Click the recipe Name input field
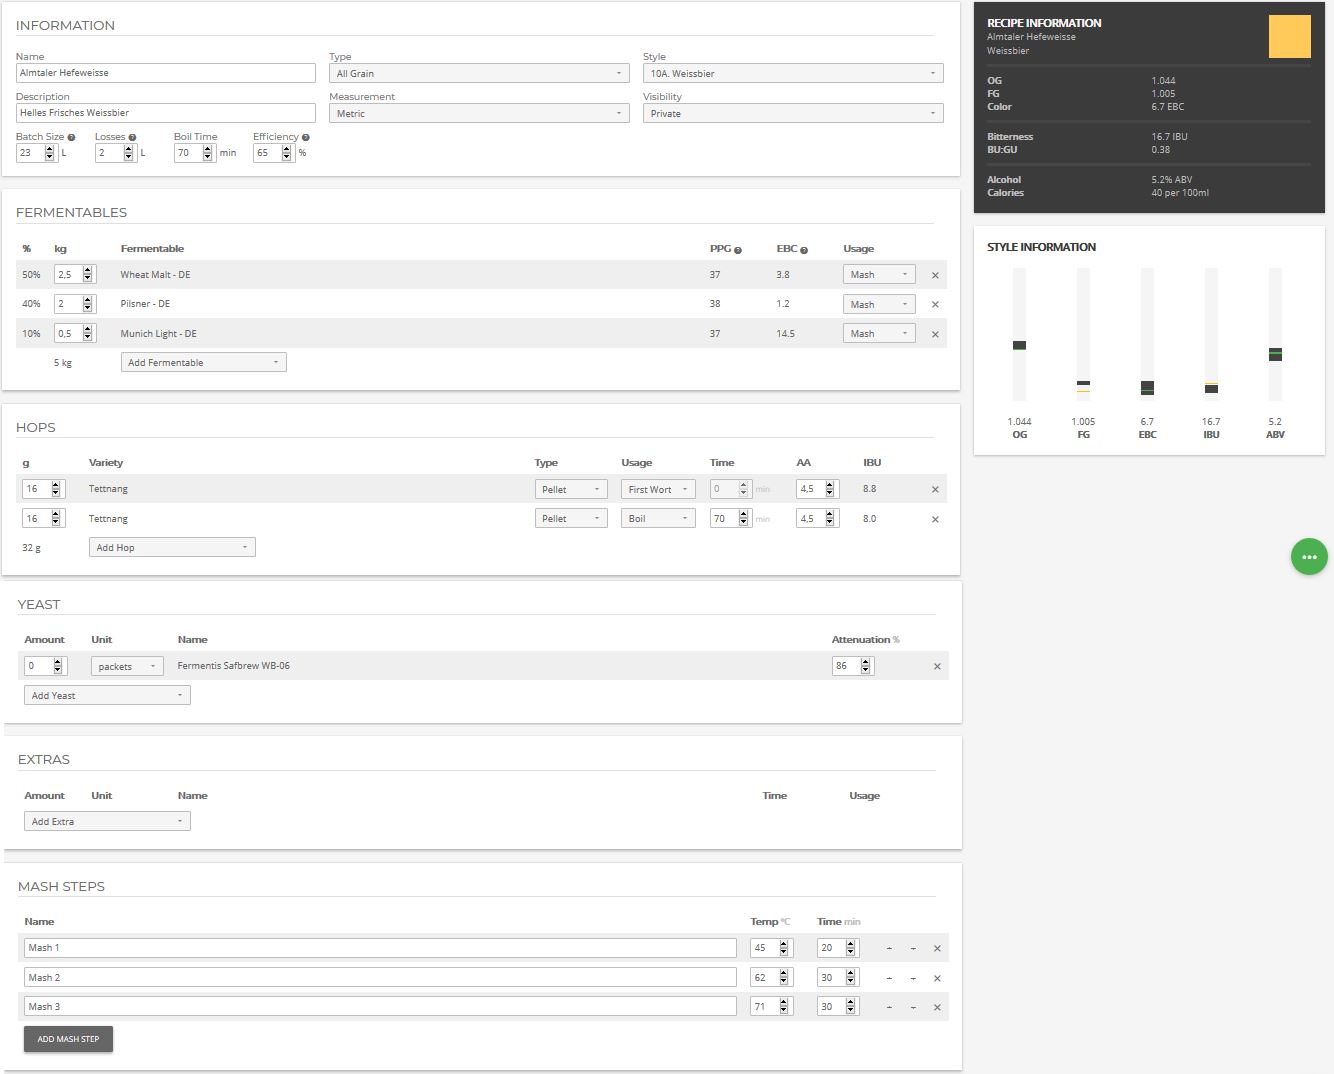Image resolution: width=1334 pixels, height=1074 pixels. click(166, 74)
